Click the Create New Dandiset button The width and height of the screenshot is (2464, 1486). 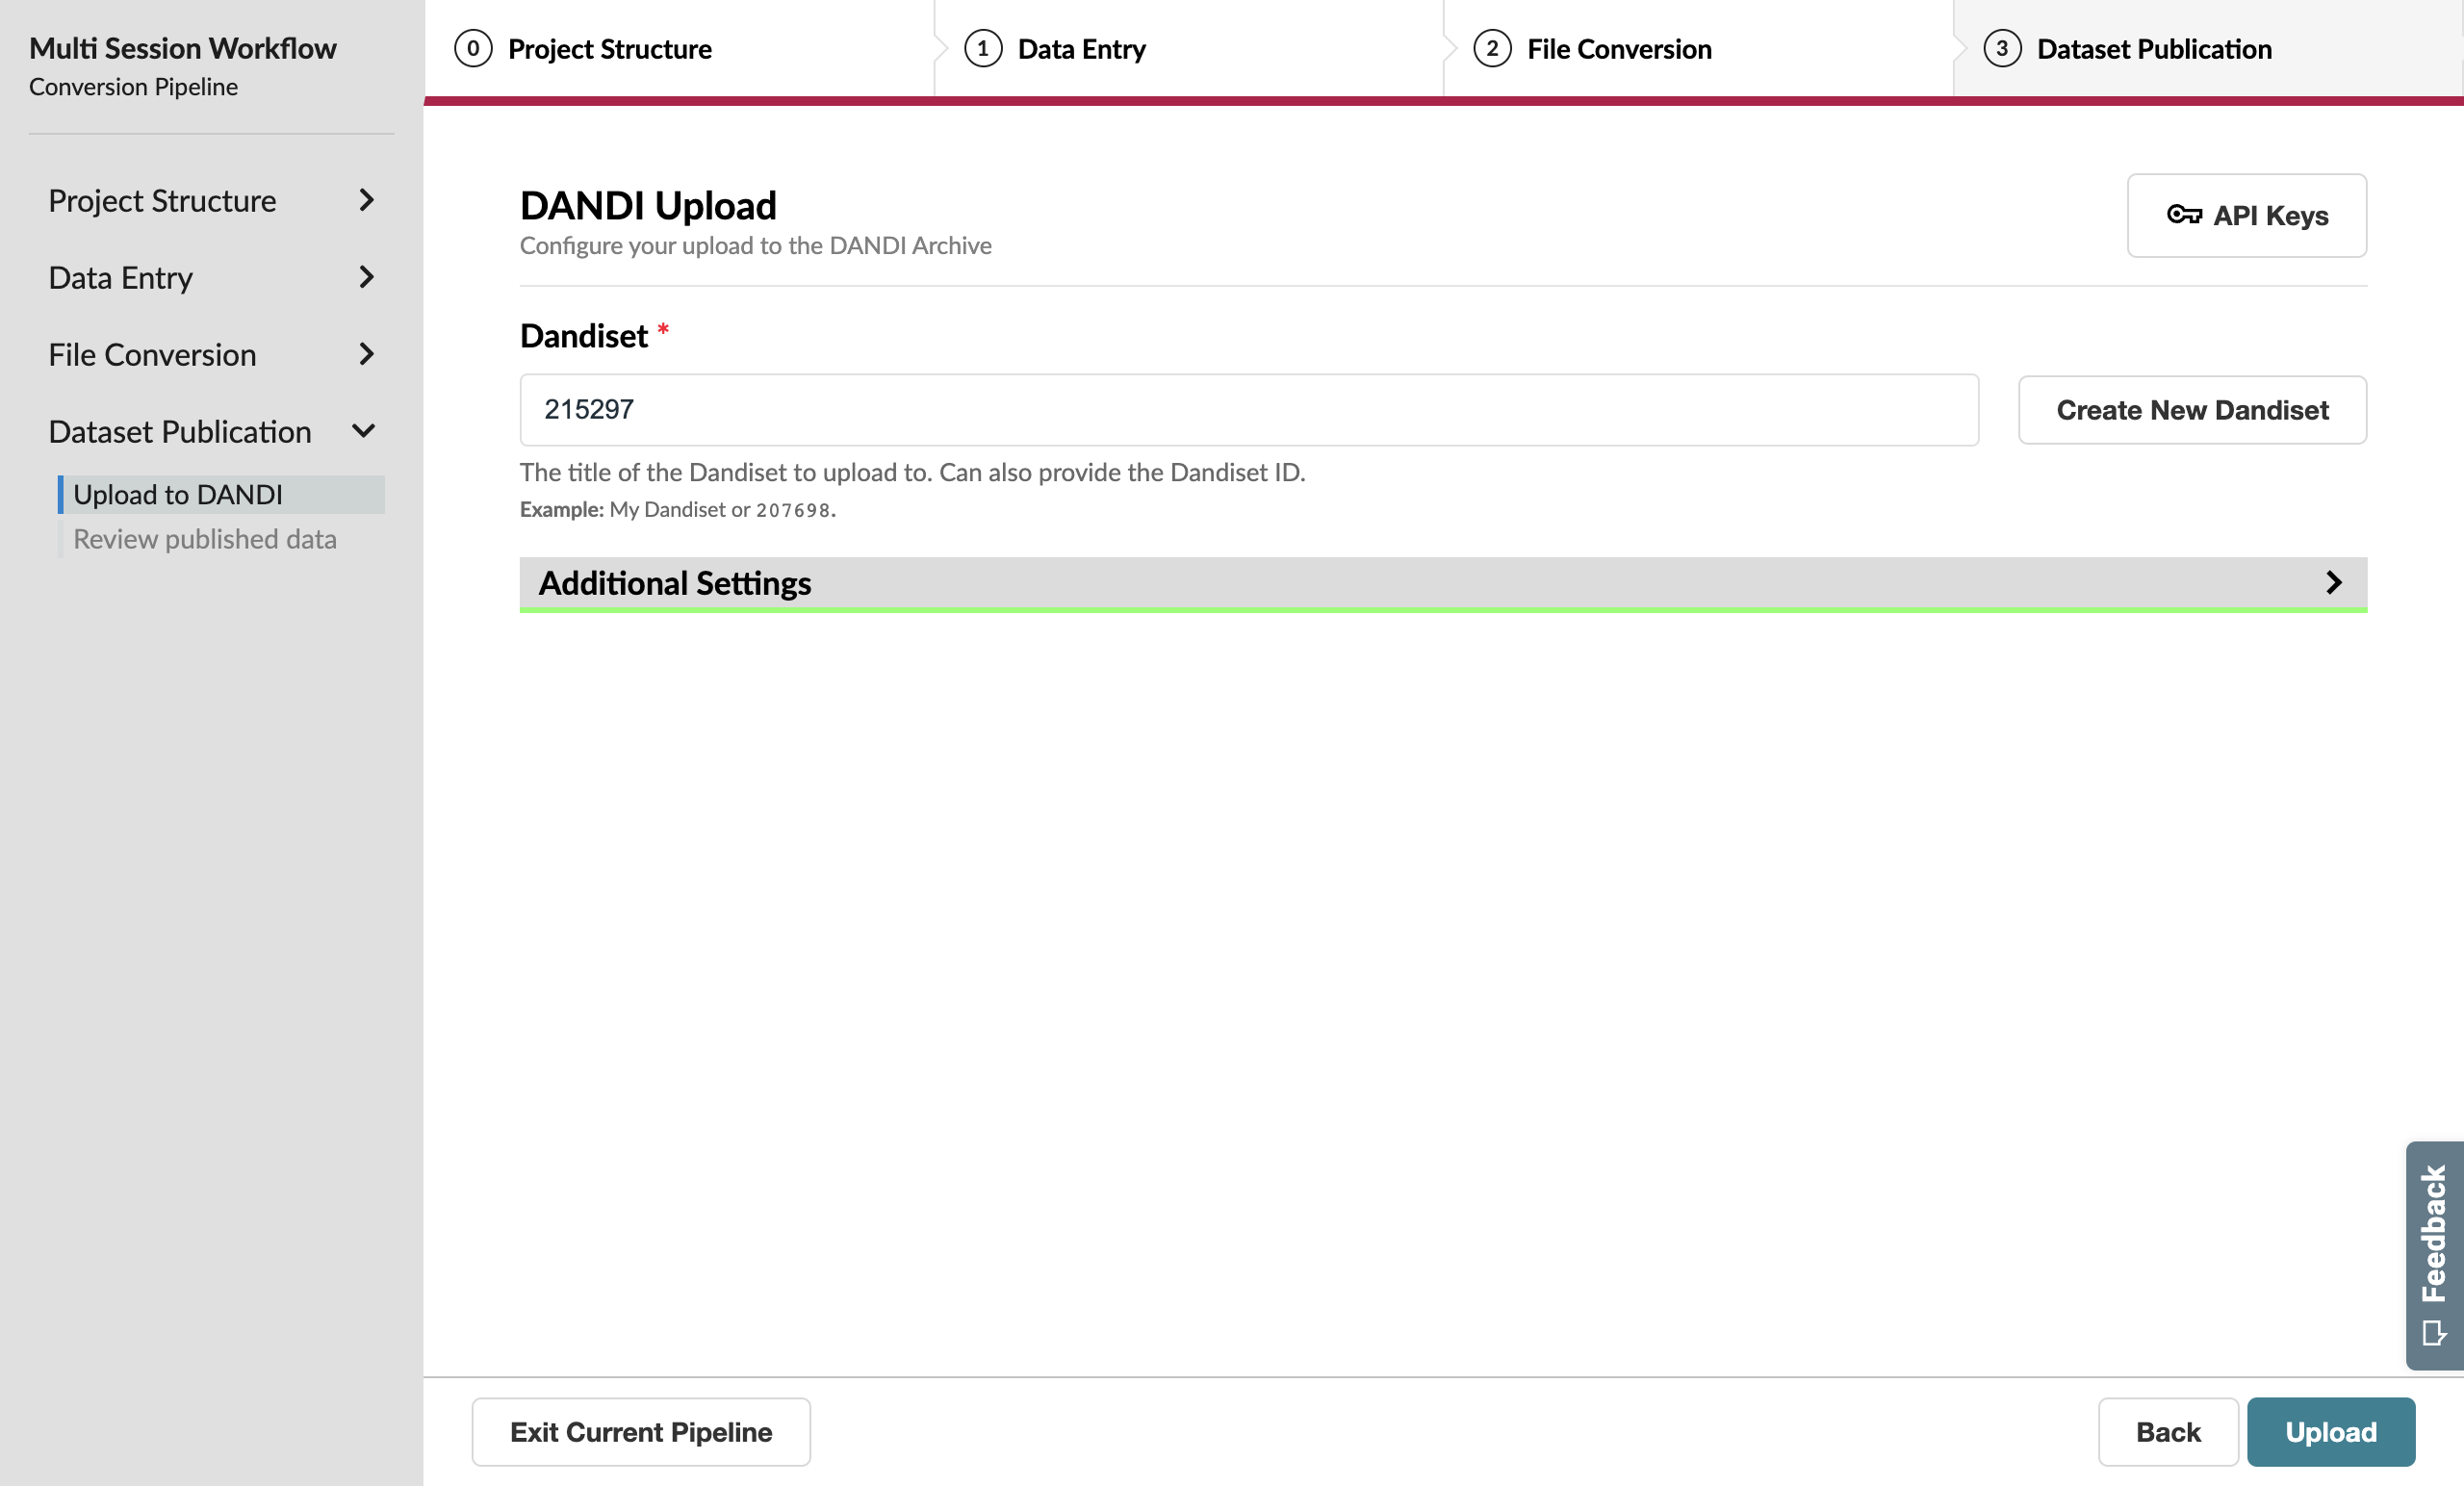(x=2191, y=410)
